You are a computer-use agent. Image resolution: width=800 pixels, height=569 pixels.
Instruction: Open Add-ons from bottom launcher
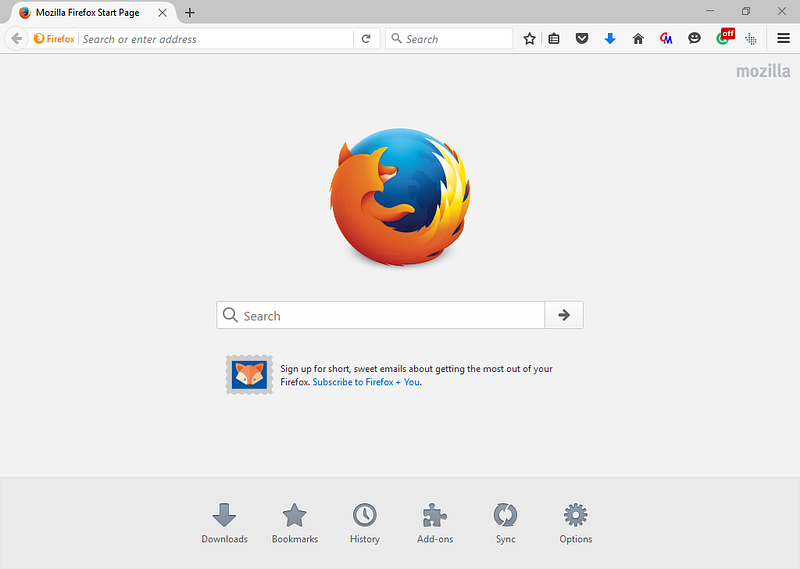click(x=435, y=523)
